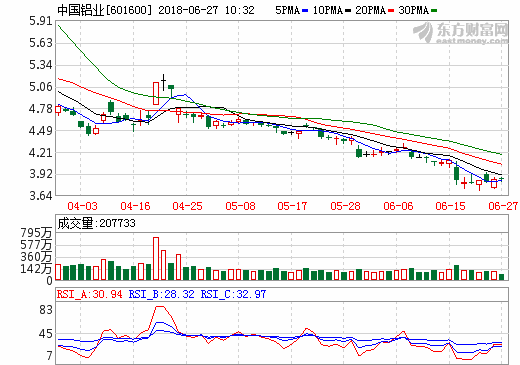Viewport: 520px width, 365px height.
Task: Click the 5PMA blue legend marker
Action: [305, 11]
